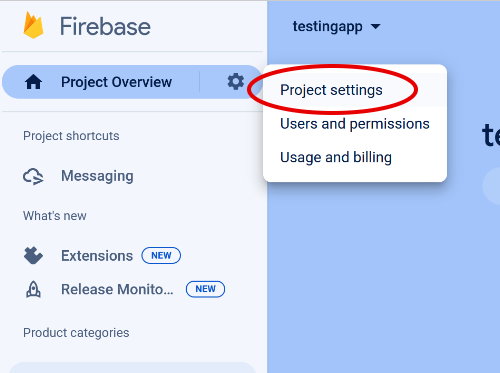This screenshot has height=373, width=500.
Task: Open the settings gear icon
Action: pos(236,82)
